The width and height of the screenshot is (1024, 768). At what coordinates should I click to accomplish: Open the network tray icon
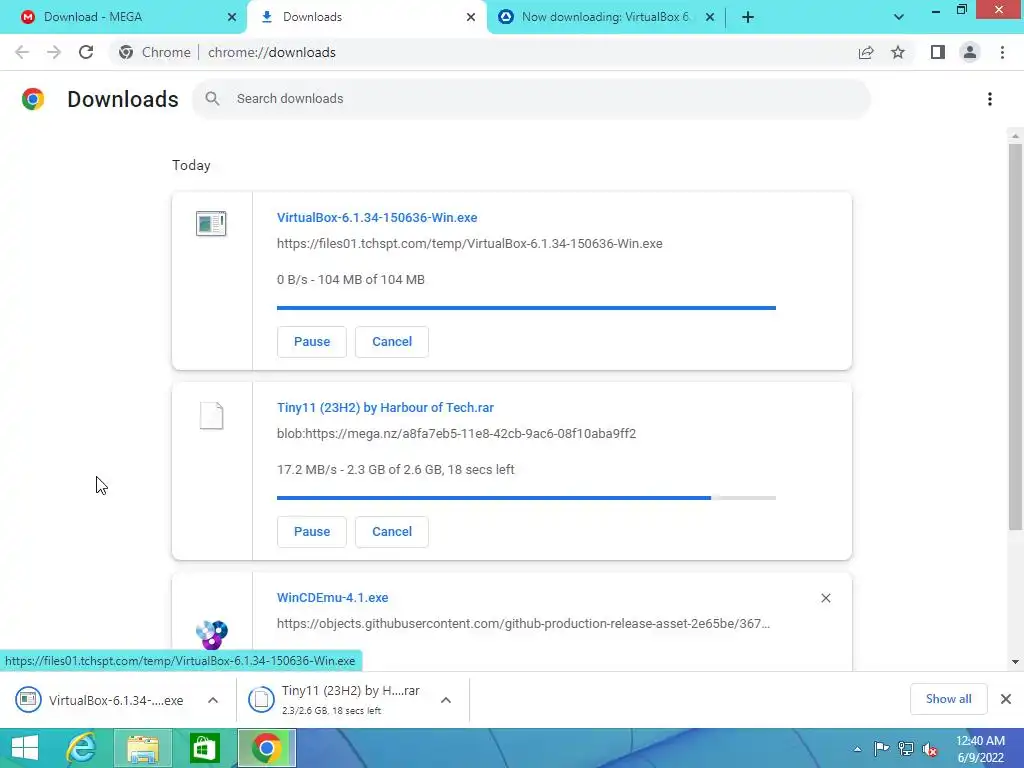pyautogui.click(x=906, y=749)
